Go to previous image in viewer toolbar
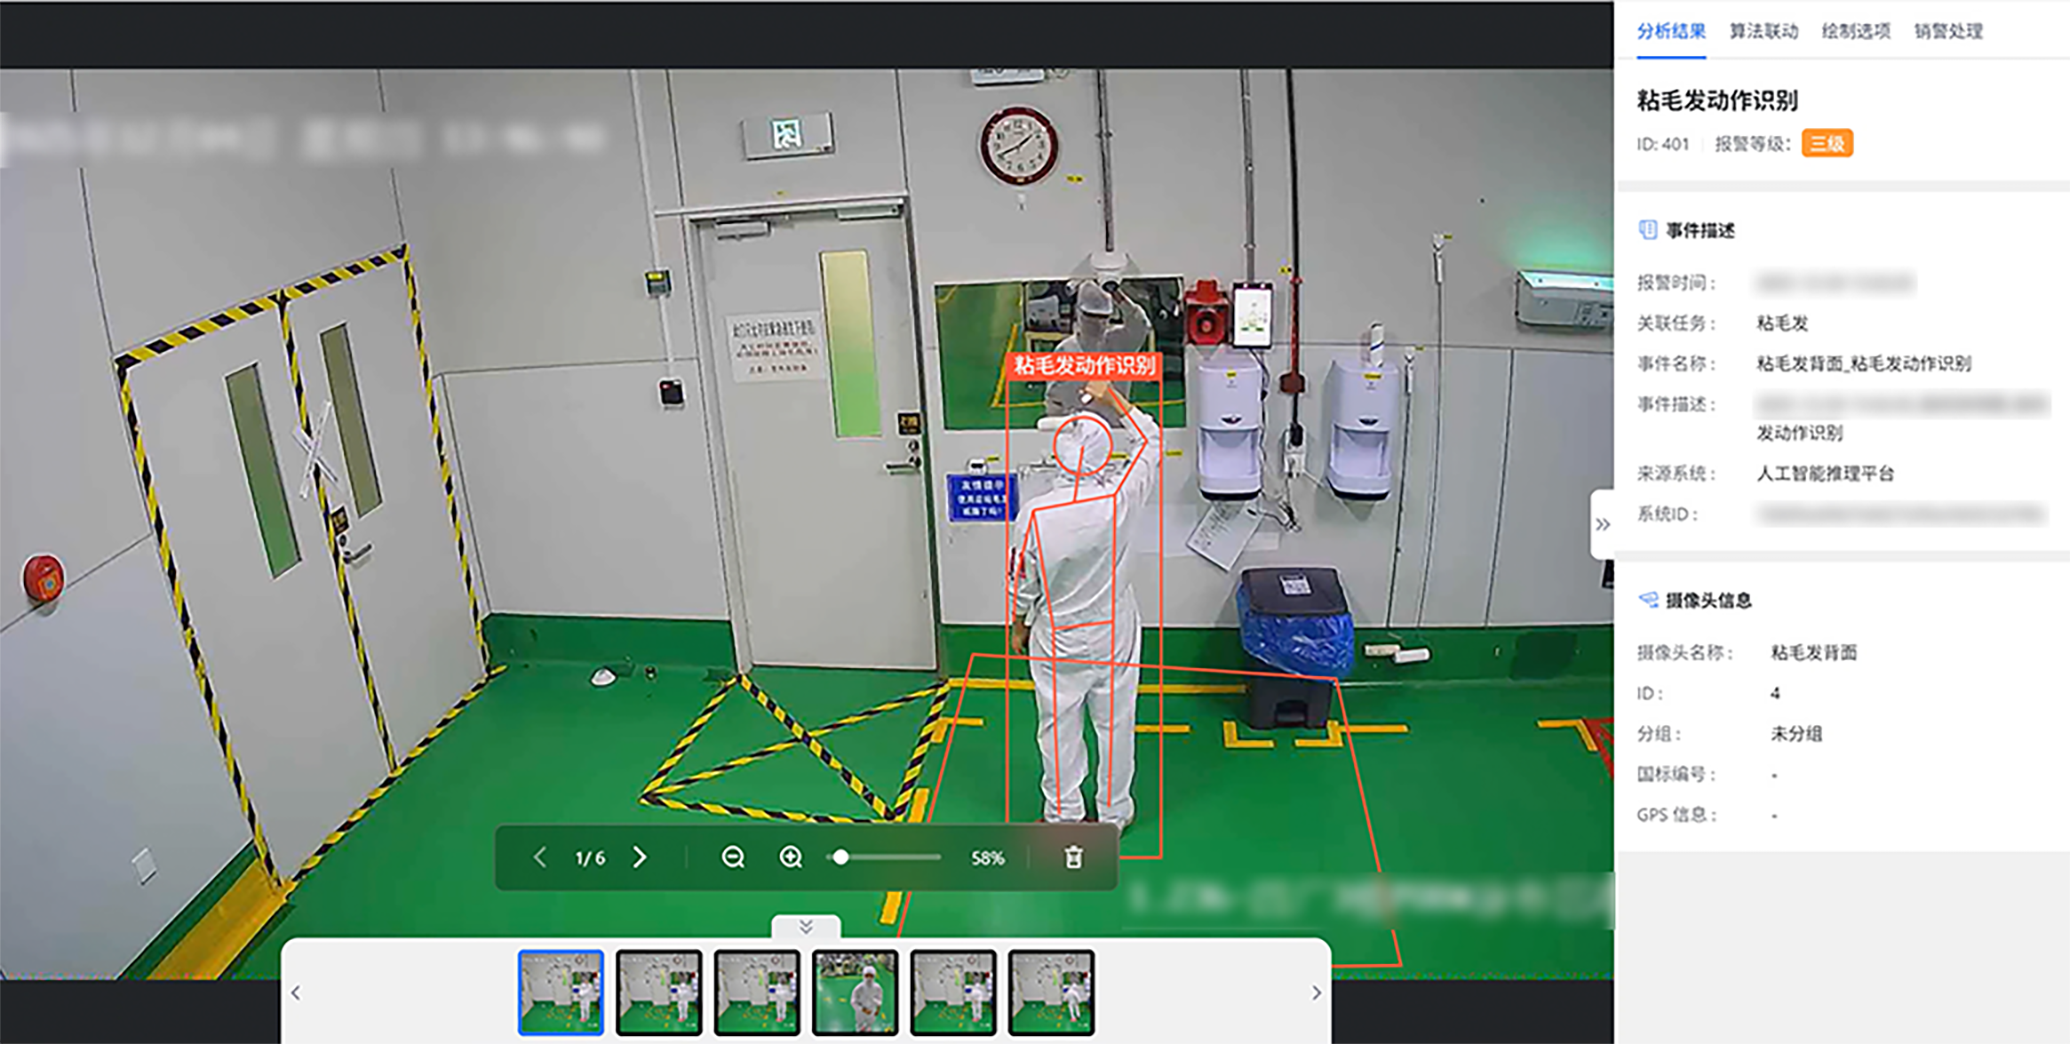Screen dimensions: 2070x1044 (x=540, y=858)
